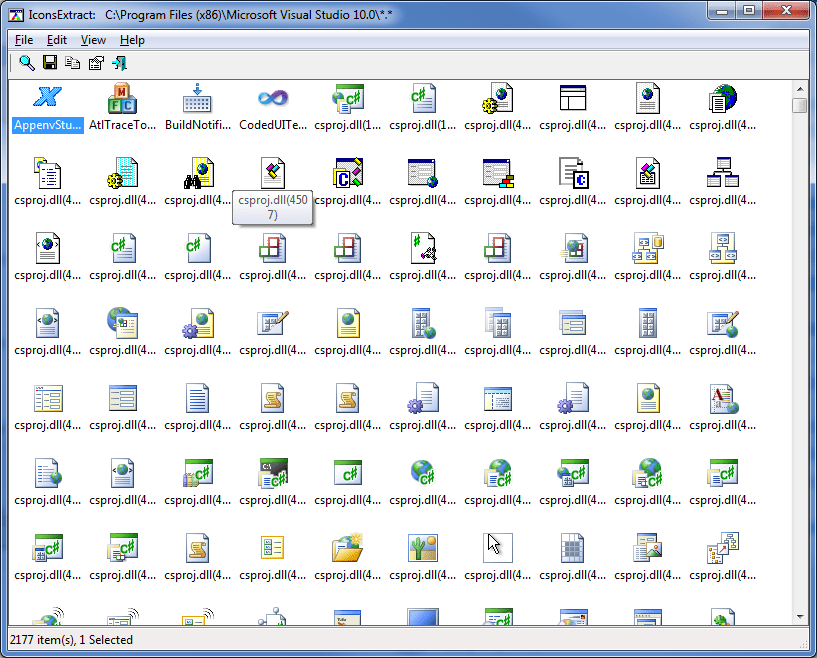Select the document with landscape image icon

(648, 548)
